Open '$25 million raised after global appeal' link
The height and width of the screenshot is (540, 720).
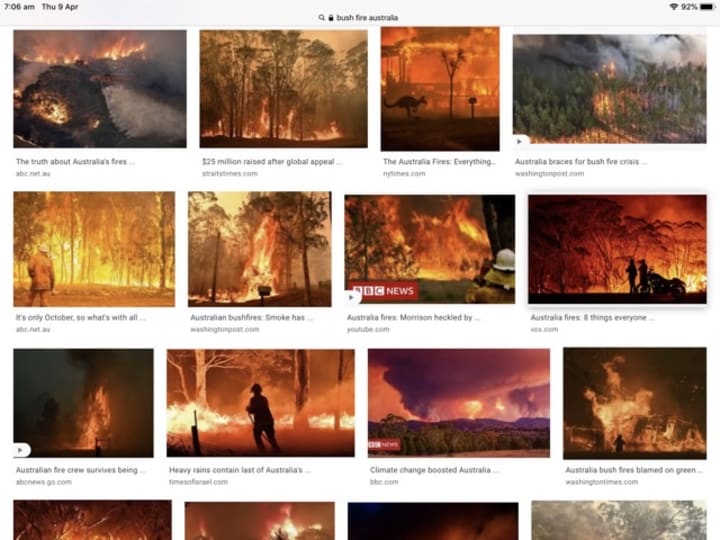(x=271, y=162)
